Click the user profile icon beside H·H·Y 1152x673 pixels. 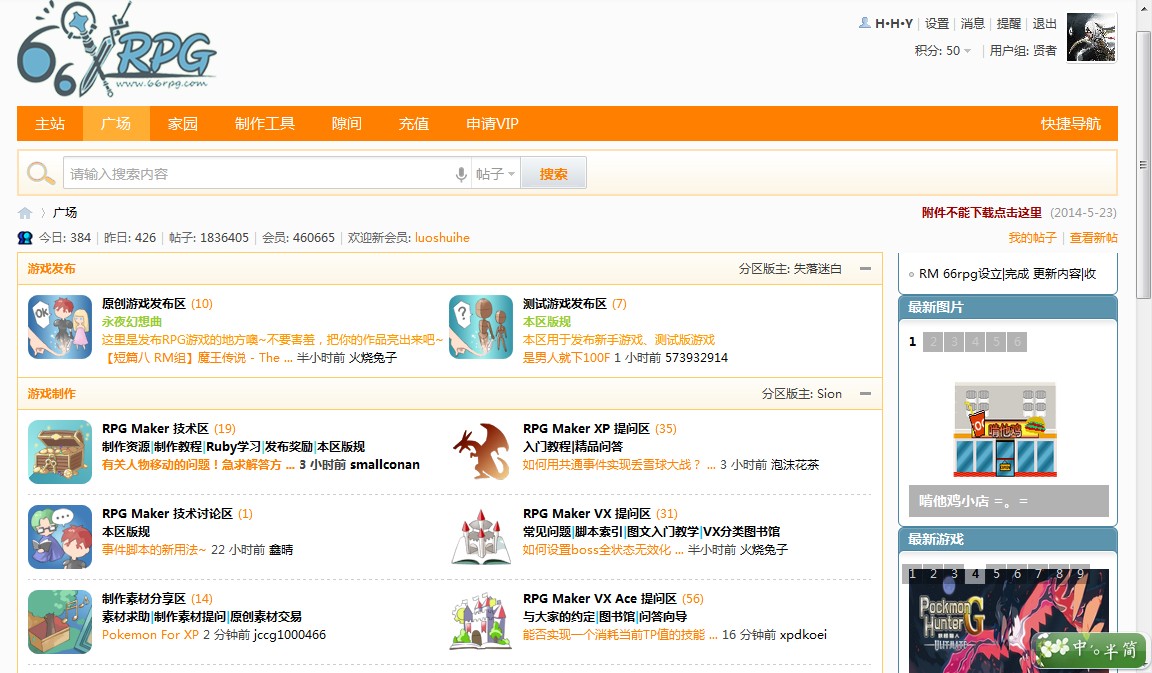click(x=865, y=23)
